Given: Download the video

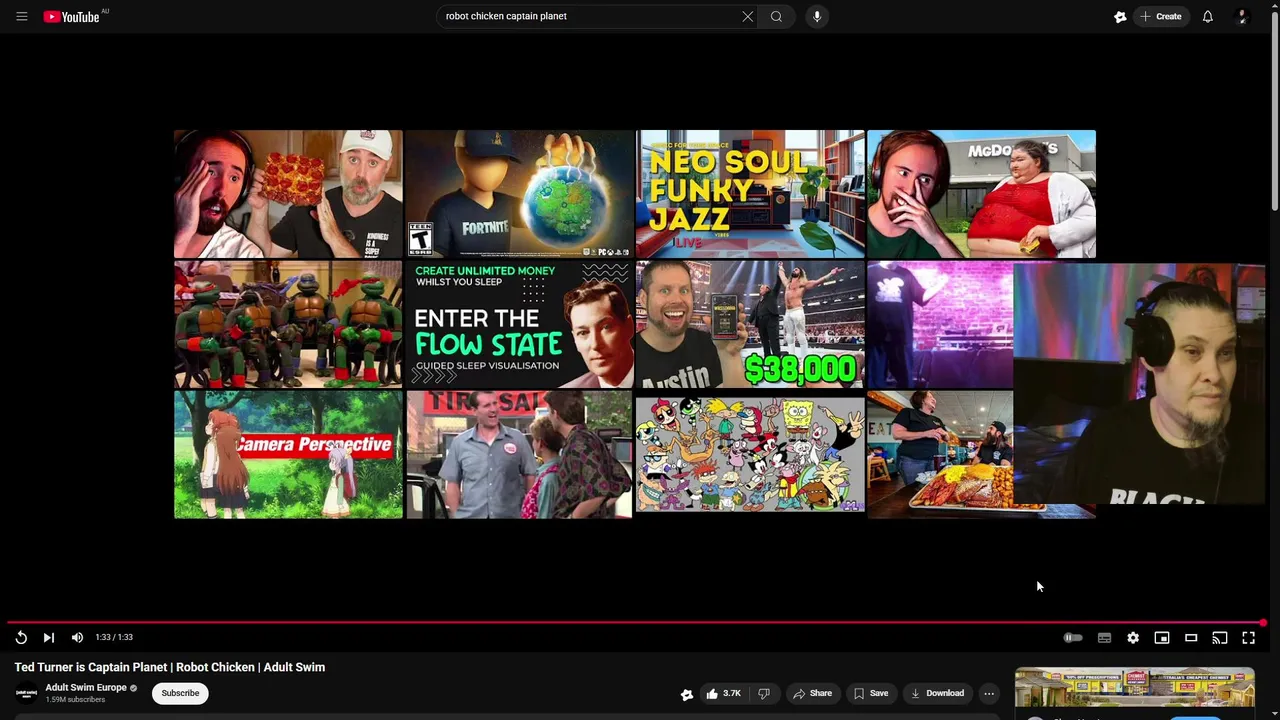Looking at the screenshot, I should (x=937, y=693).
